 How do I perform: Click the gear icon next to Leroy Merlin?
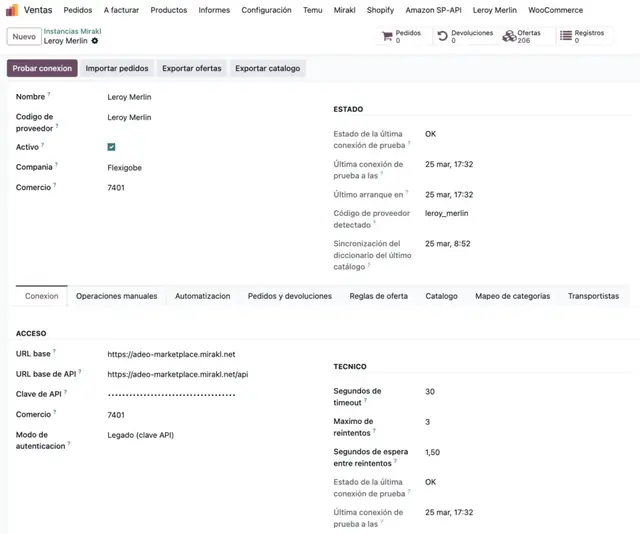pos(95,41)
